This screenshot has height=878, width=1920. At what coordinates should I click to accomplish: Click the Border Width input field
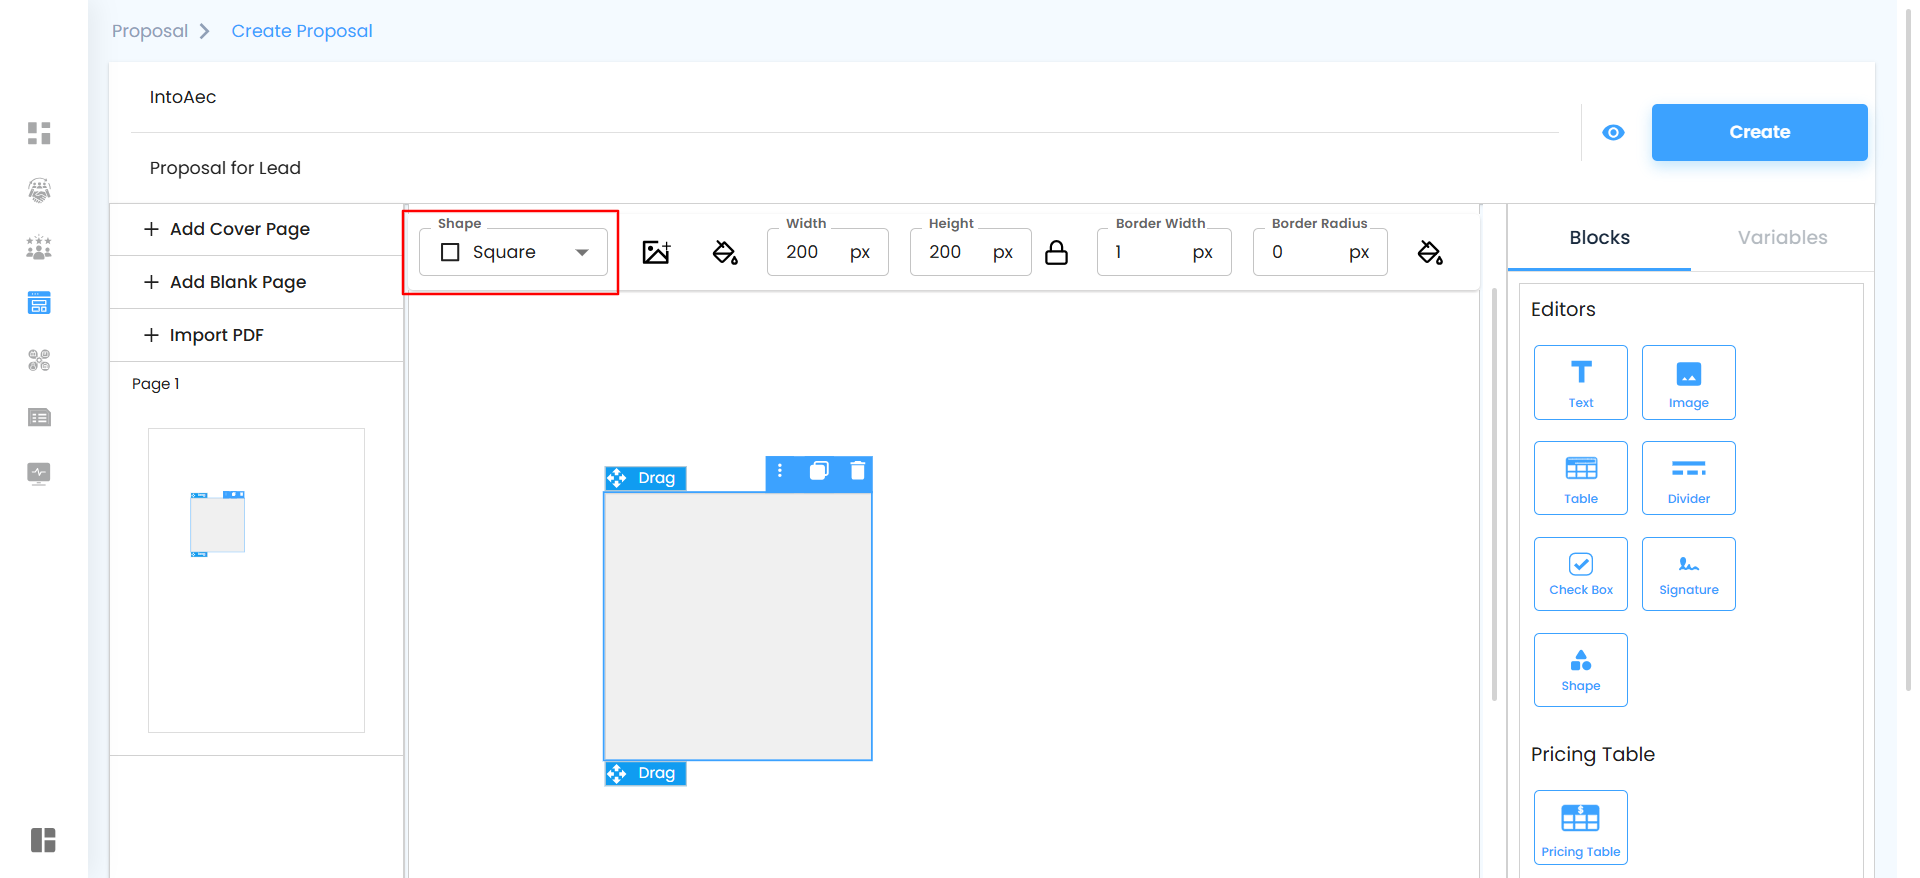pyautogui.click(x=1164, y=252)
